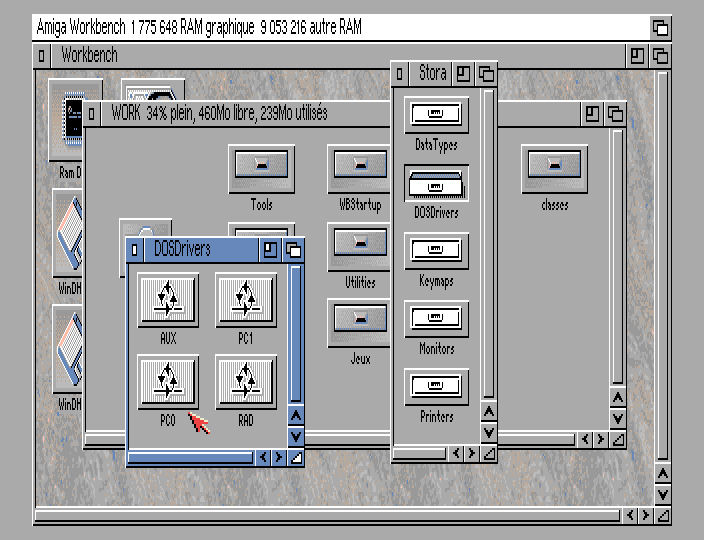Click Storage window scroll up arrow
Screen dimensions: 704x540
[x=488, y=412]
